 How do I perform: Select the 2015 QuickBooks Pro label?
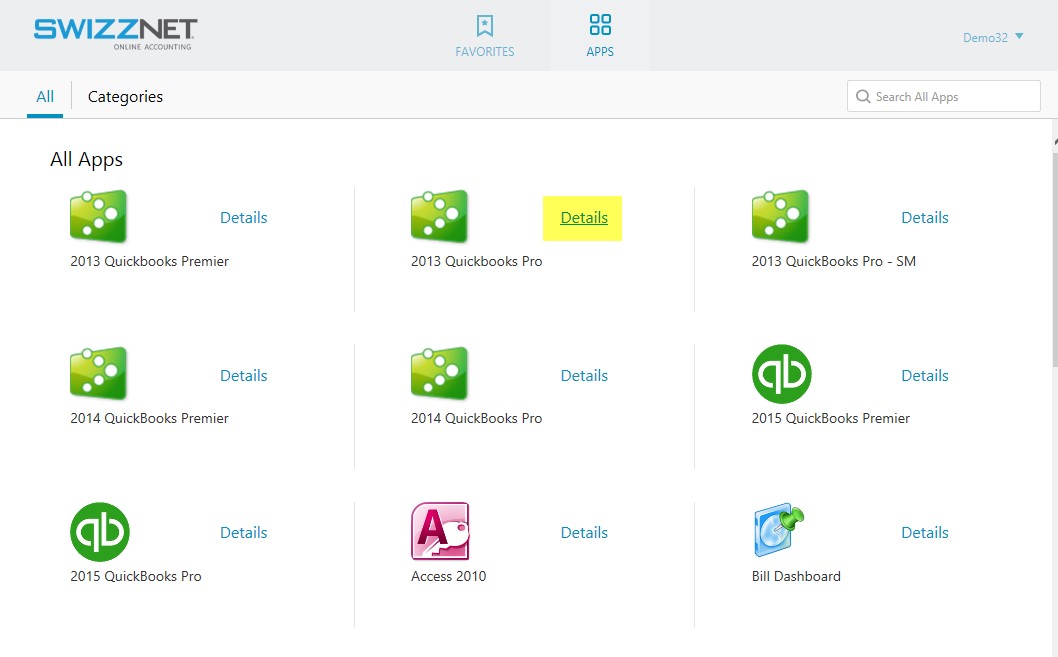136,577
